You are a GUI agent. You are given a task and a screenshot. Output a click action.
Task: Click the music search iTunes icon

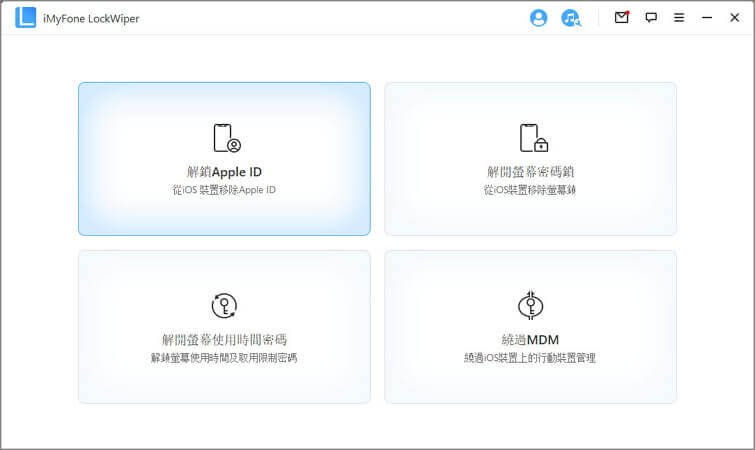click(571, 18)
